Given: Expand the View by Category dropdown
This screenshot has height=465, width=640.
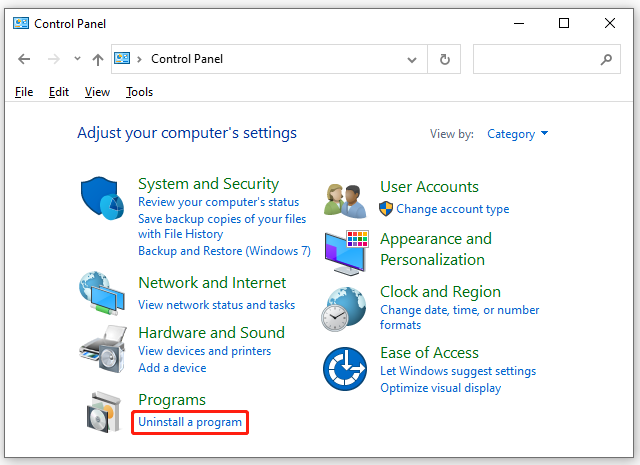Looking at the screenshot, I should point(518,134).
